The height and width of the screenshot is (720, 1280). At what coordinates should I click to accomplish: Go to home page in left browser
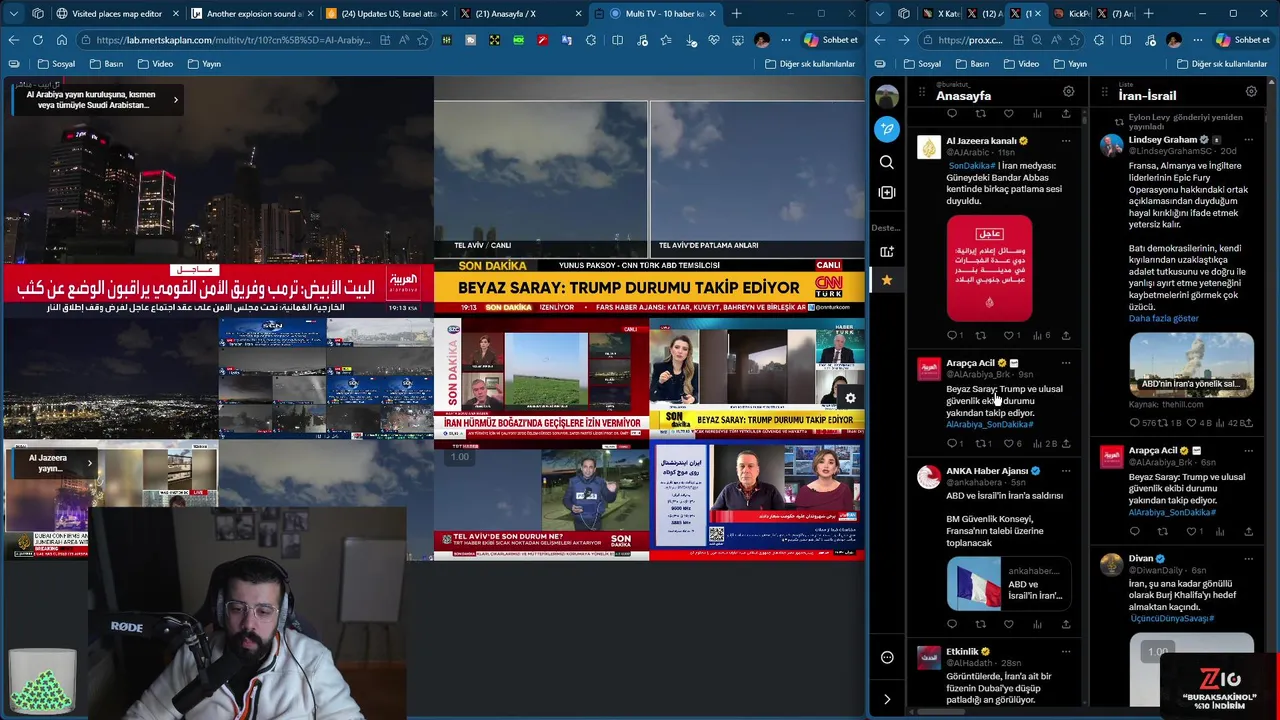tap(61, 40)
